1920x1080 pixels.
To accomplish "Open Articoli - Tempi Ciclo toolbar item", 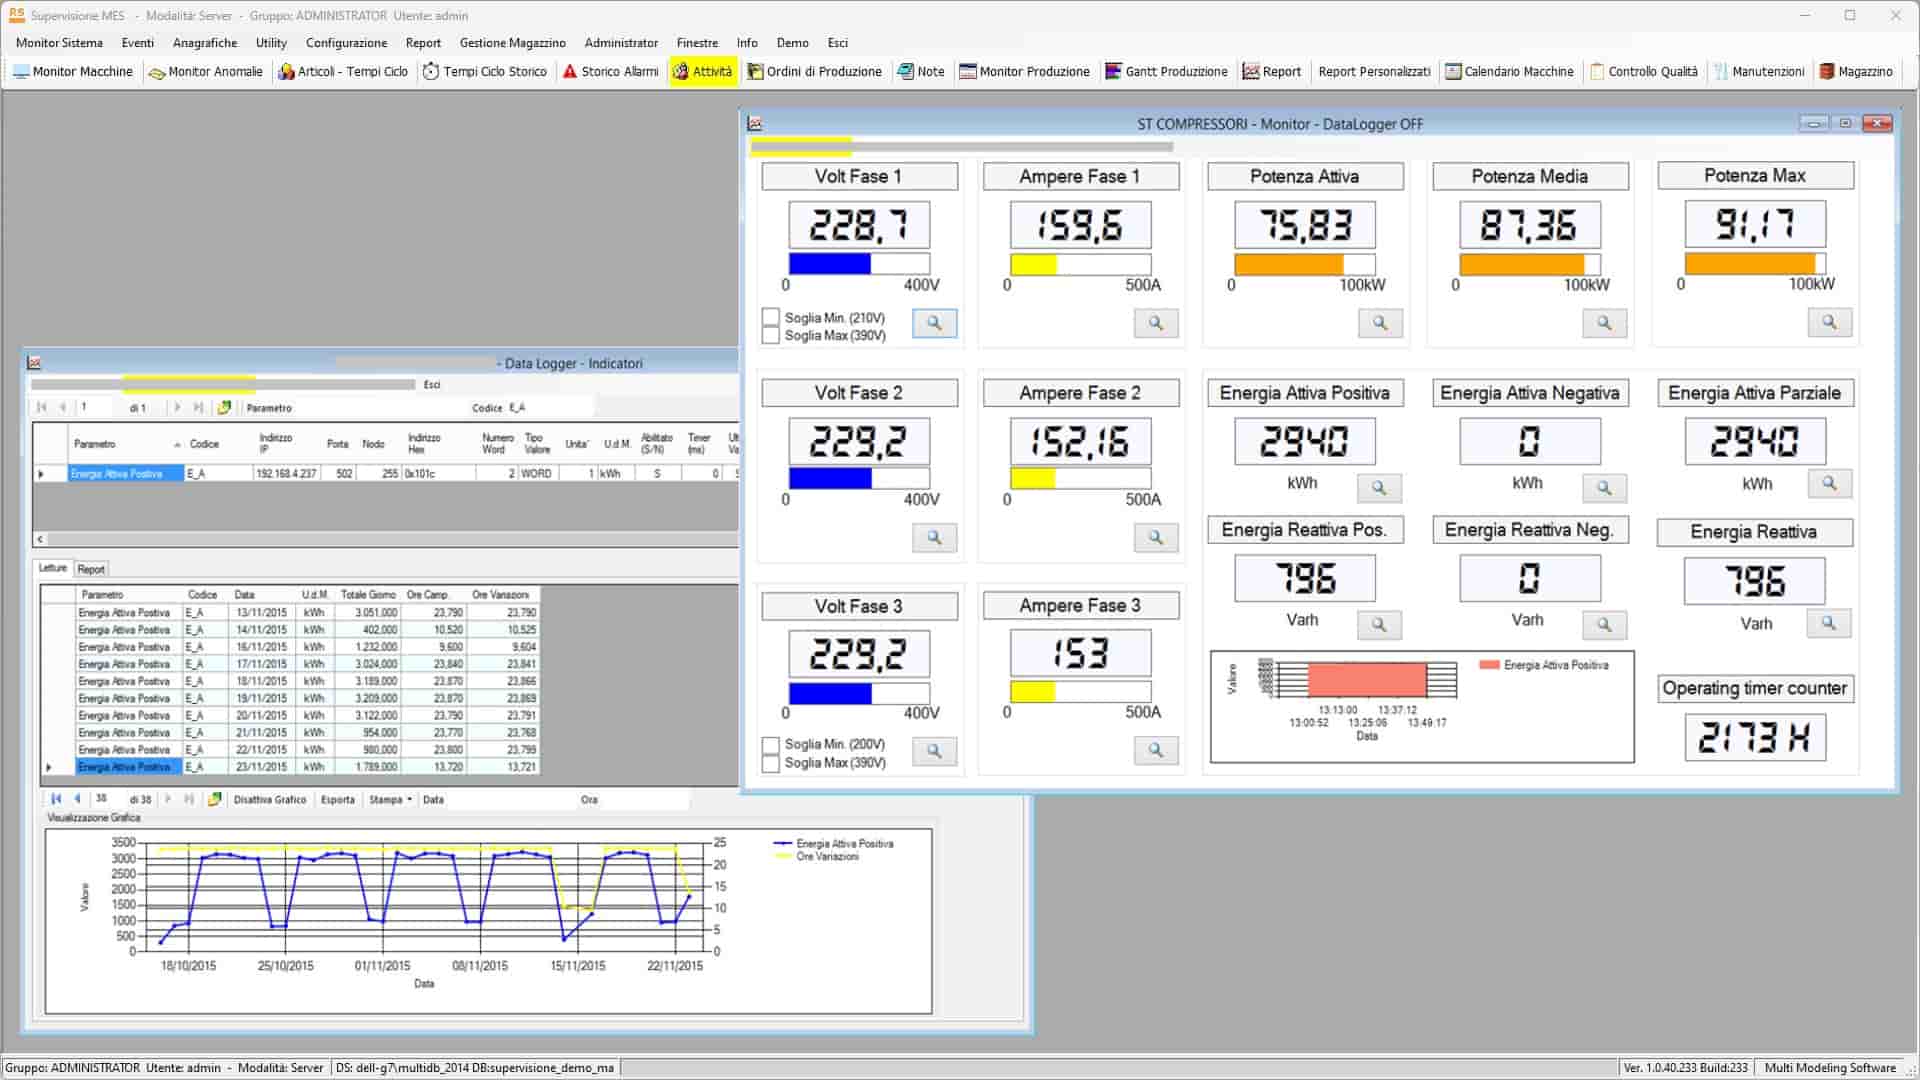I will pos(343,72).
